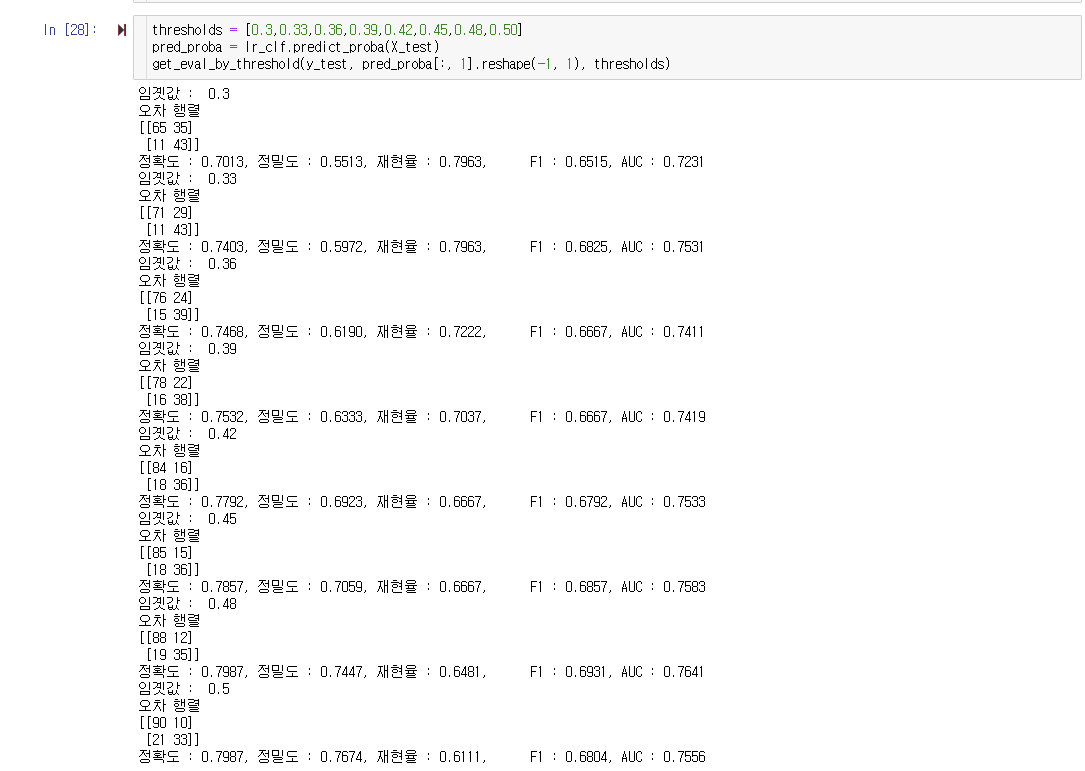Click the AUC value 0.7556
1085x771 pixels.
[x=684, y=757]
